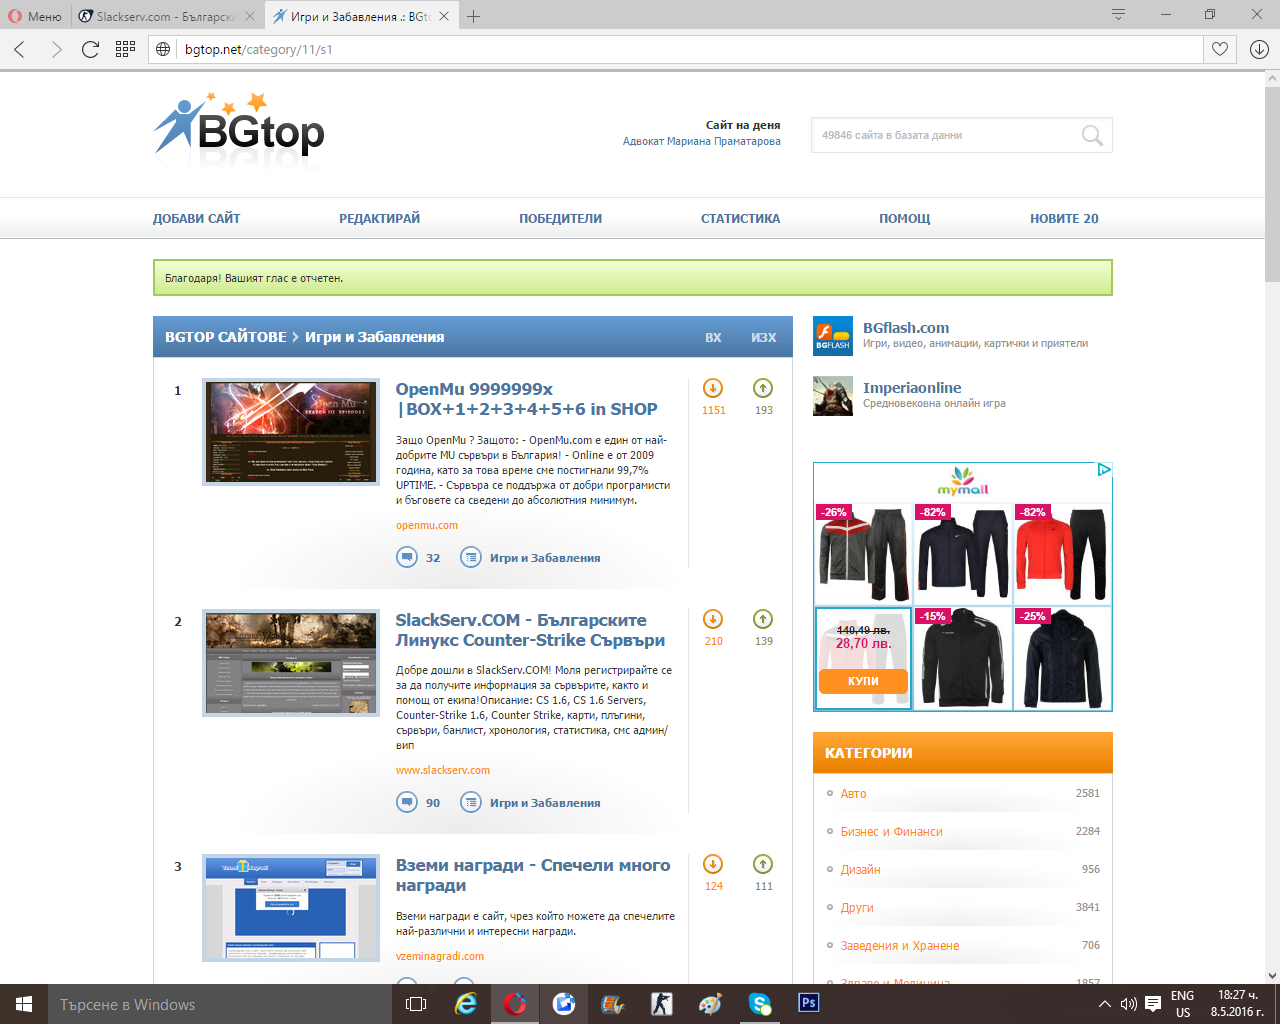Open the Speed Dial grid icon
The height and width of the screenshot is (1024, 1280).
click(125, 49)
